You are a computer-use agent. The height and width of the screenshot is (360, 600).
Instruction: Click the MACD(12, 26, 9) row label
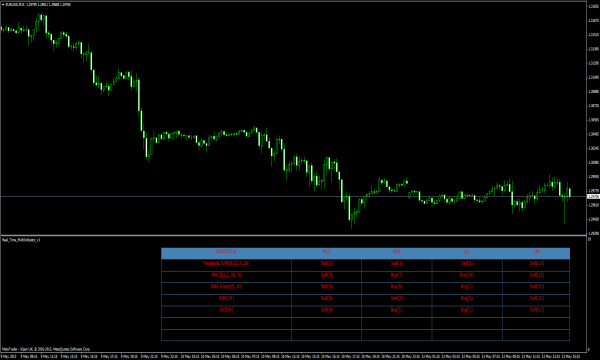click(x=226, y=275)
